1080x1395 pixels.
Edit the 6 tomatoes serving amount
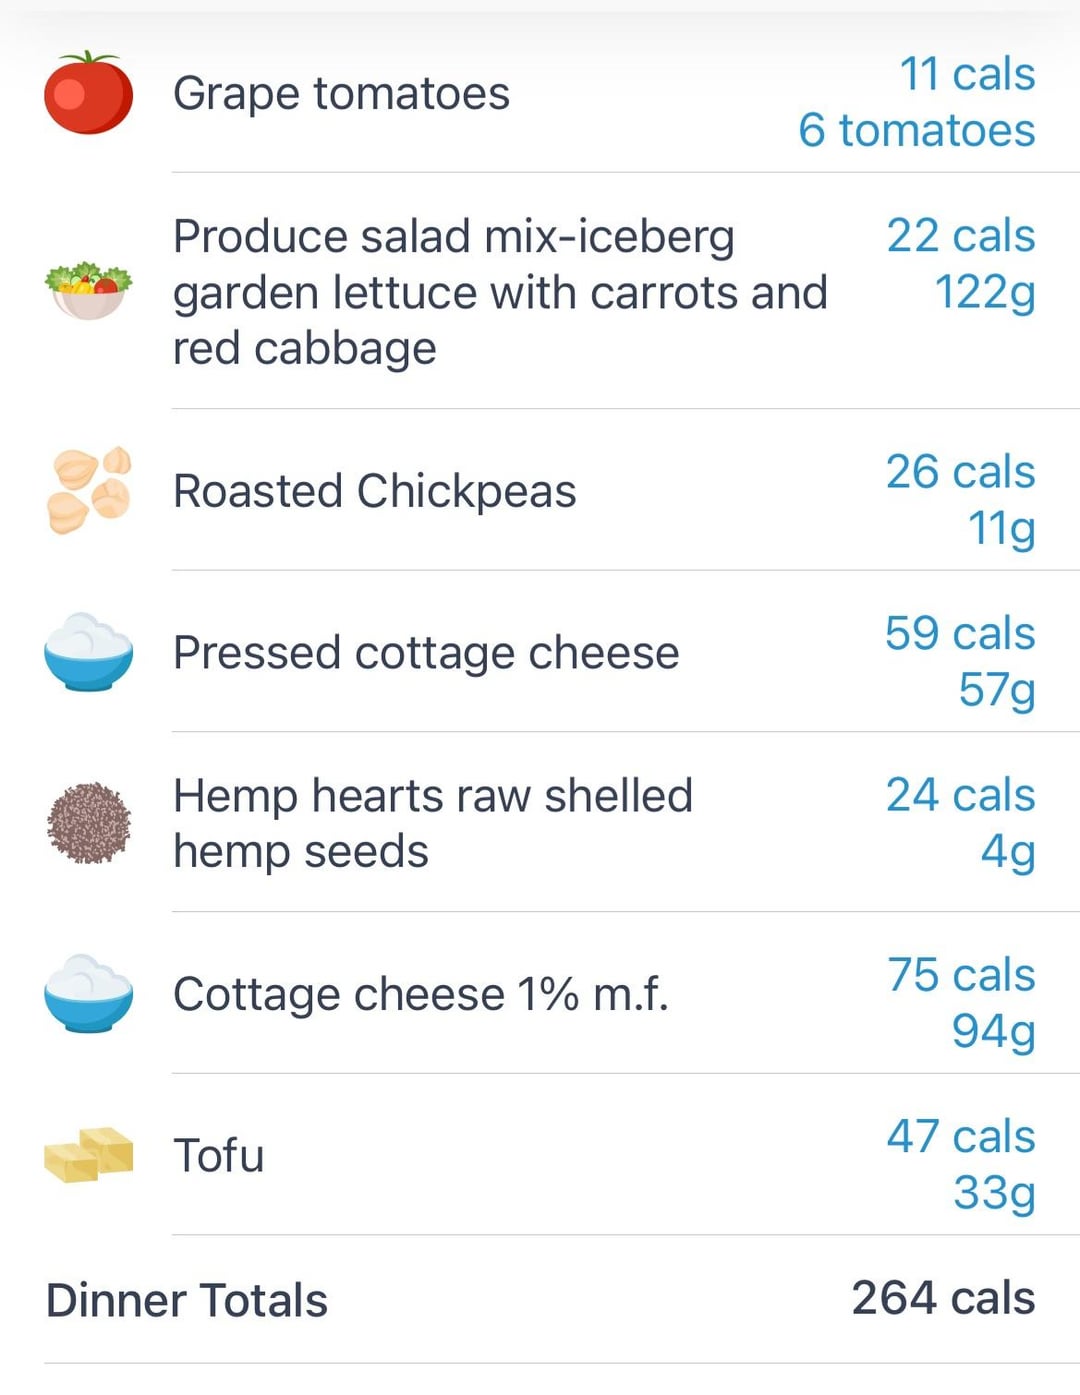(x=917, y=131)
